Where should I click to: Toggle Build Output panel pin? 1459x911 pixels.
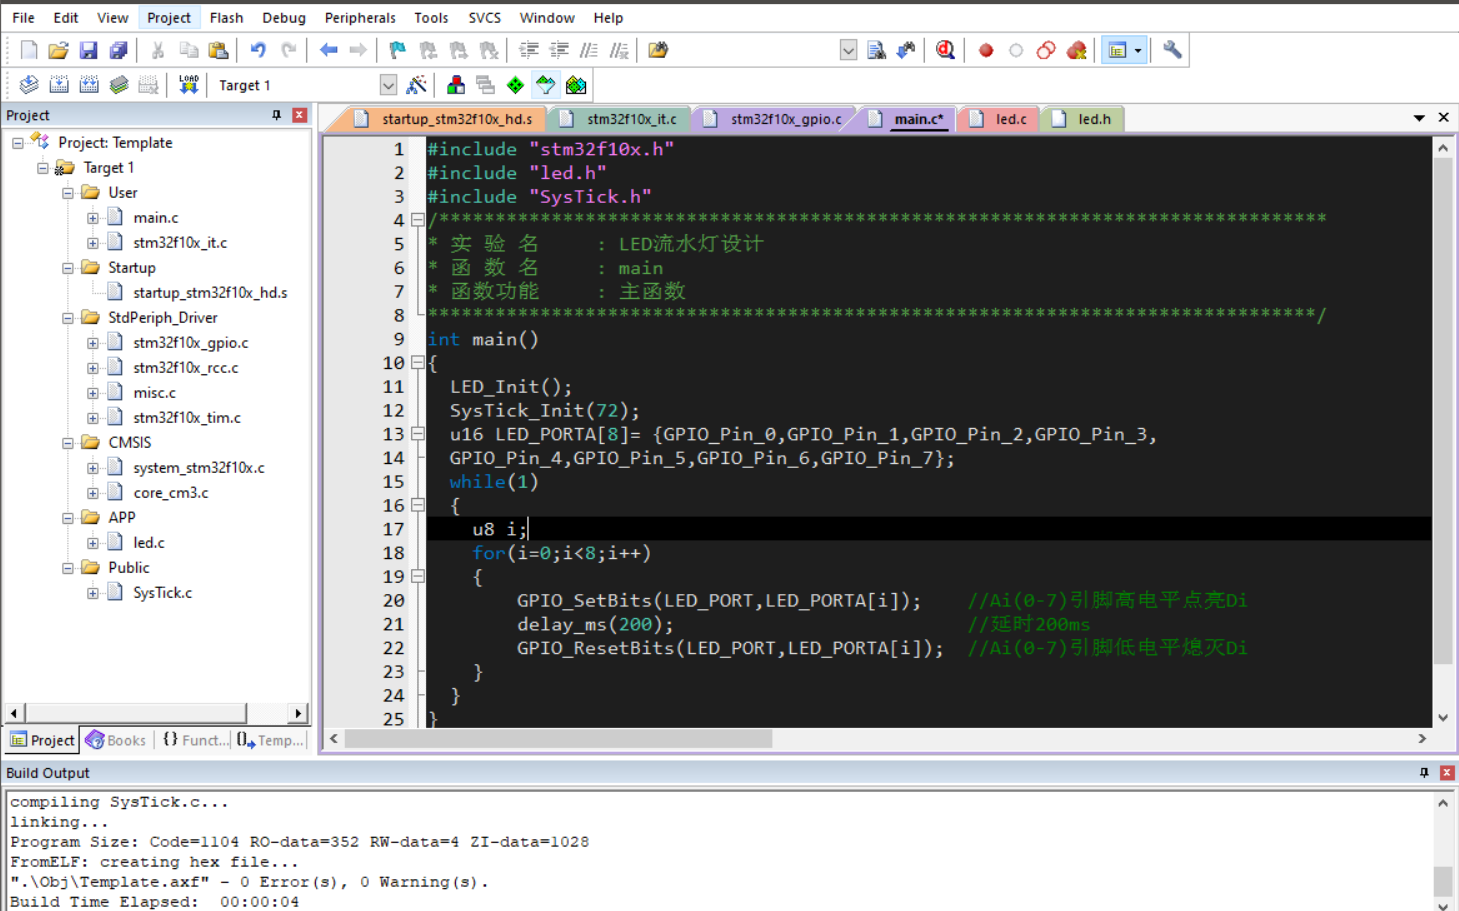point(1424,773)
